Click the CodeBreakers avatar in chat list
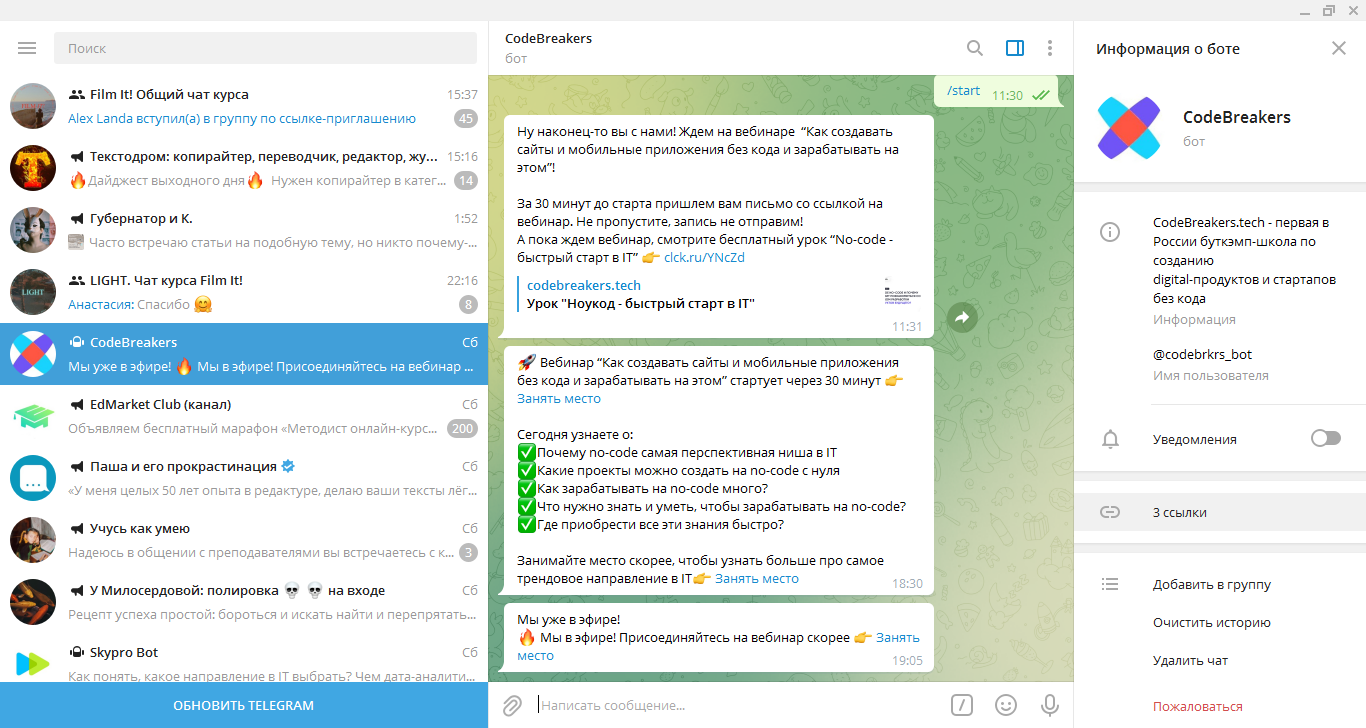The image size is (1366, 728). click(32, 354)
